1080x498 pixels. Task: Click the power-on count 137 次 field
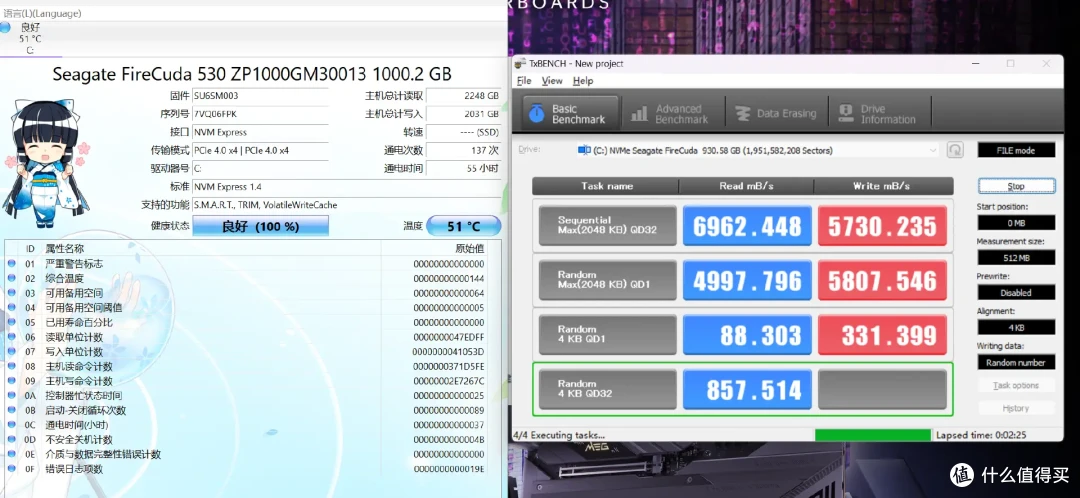[464, 150]
